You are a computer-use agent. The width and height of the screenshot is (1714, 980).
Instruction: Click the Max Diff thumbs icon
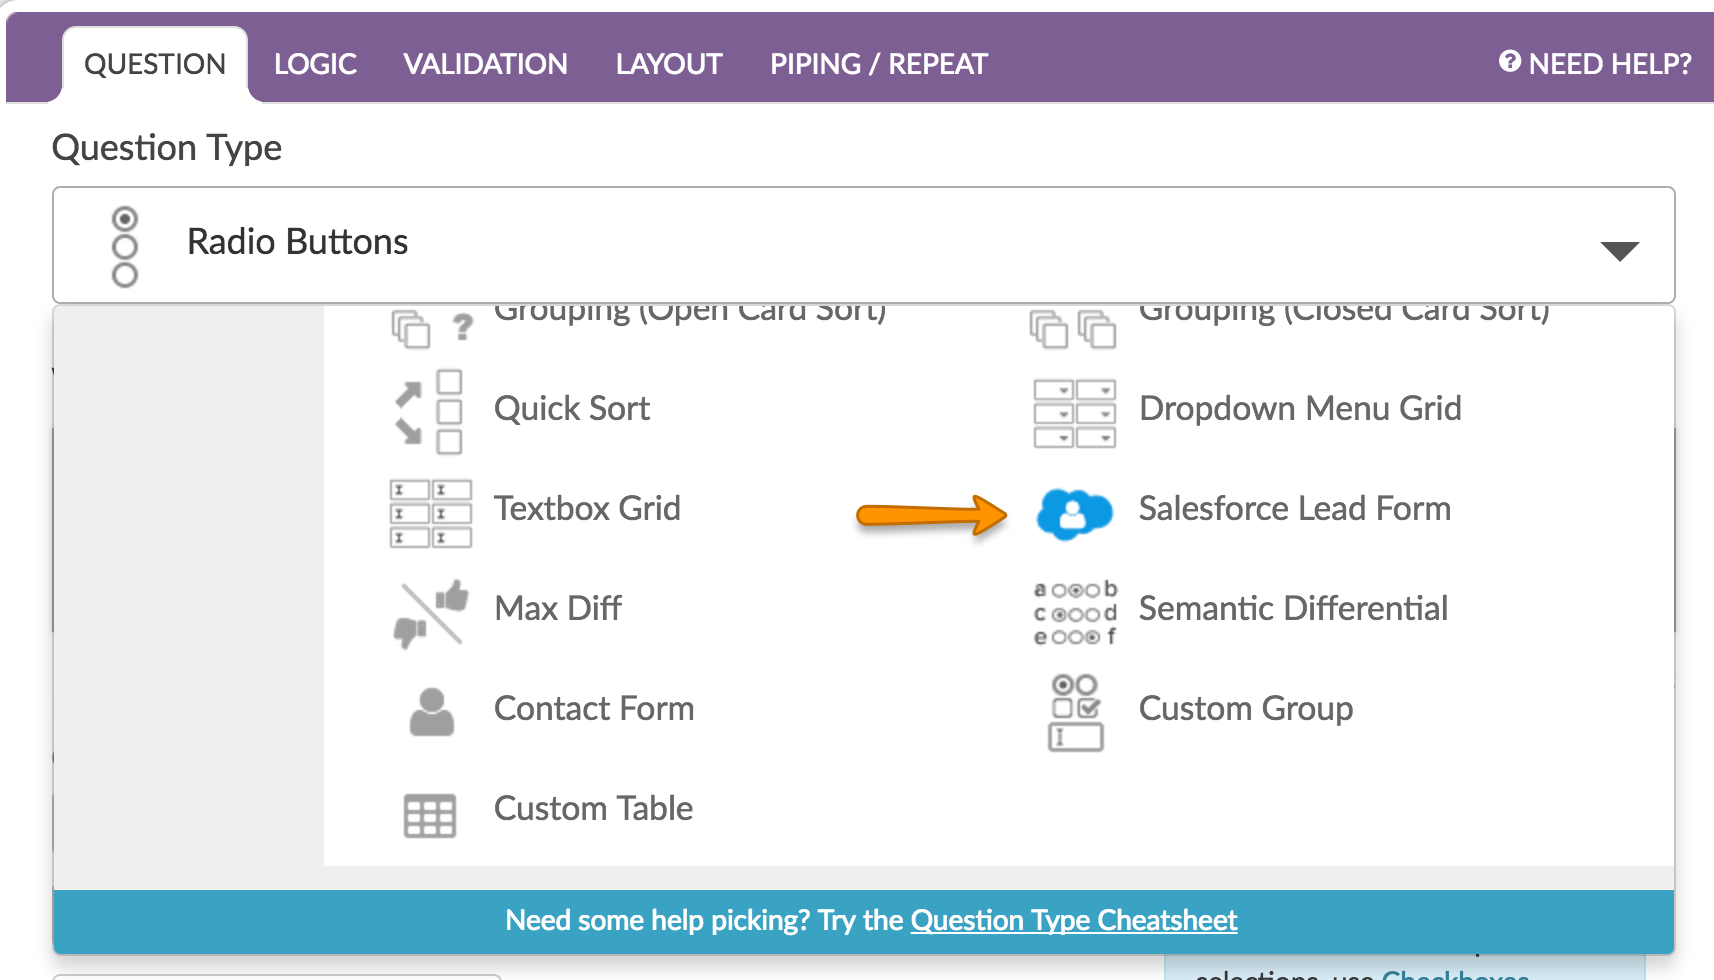[430, 612]
